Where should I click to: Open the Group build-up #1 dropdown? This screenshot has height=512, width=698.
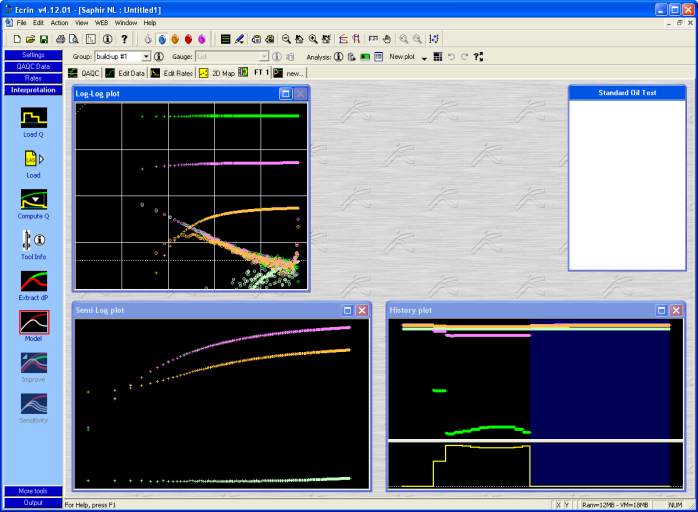[146, 57]
